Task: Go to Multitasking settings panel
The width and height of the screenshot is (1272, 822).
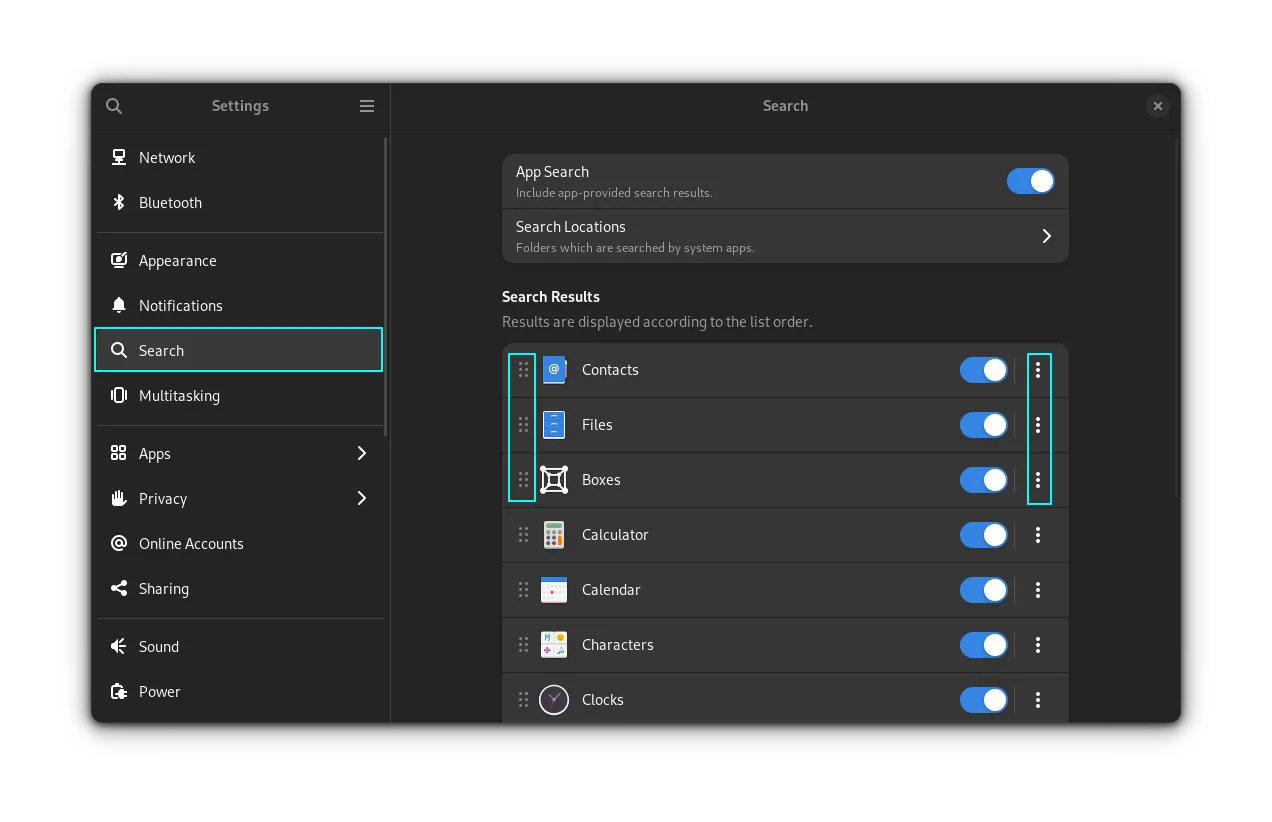Action: pyautogui.click(x=179, y=396)
